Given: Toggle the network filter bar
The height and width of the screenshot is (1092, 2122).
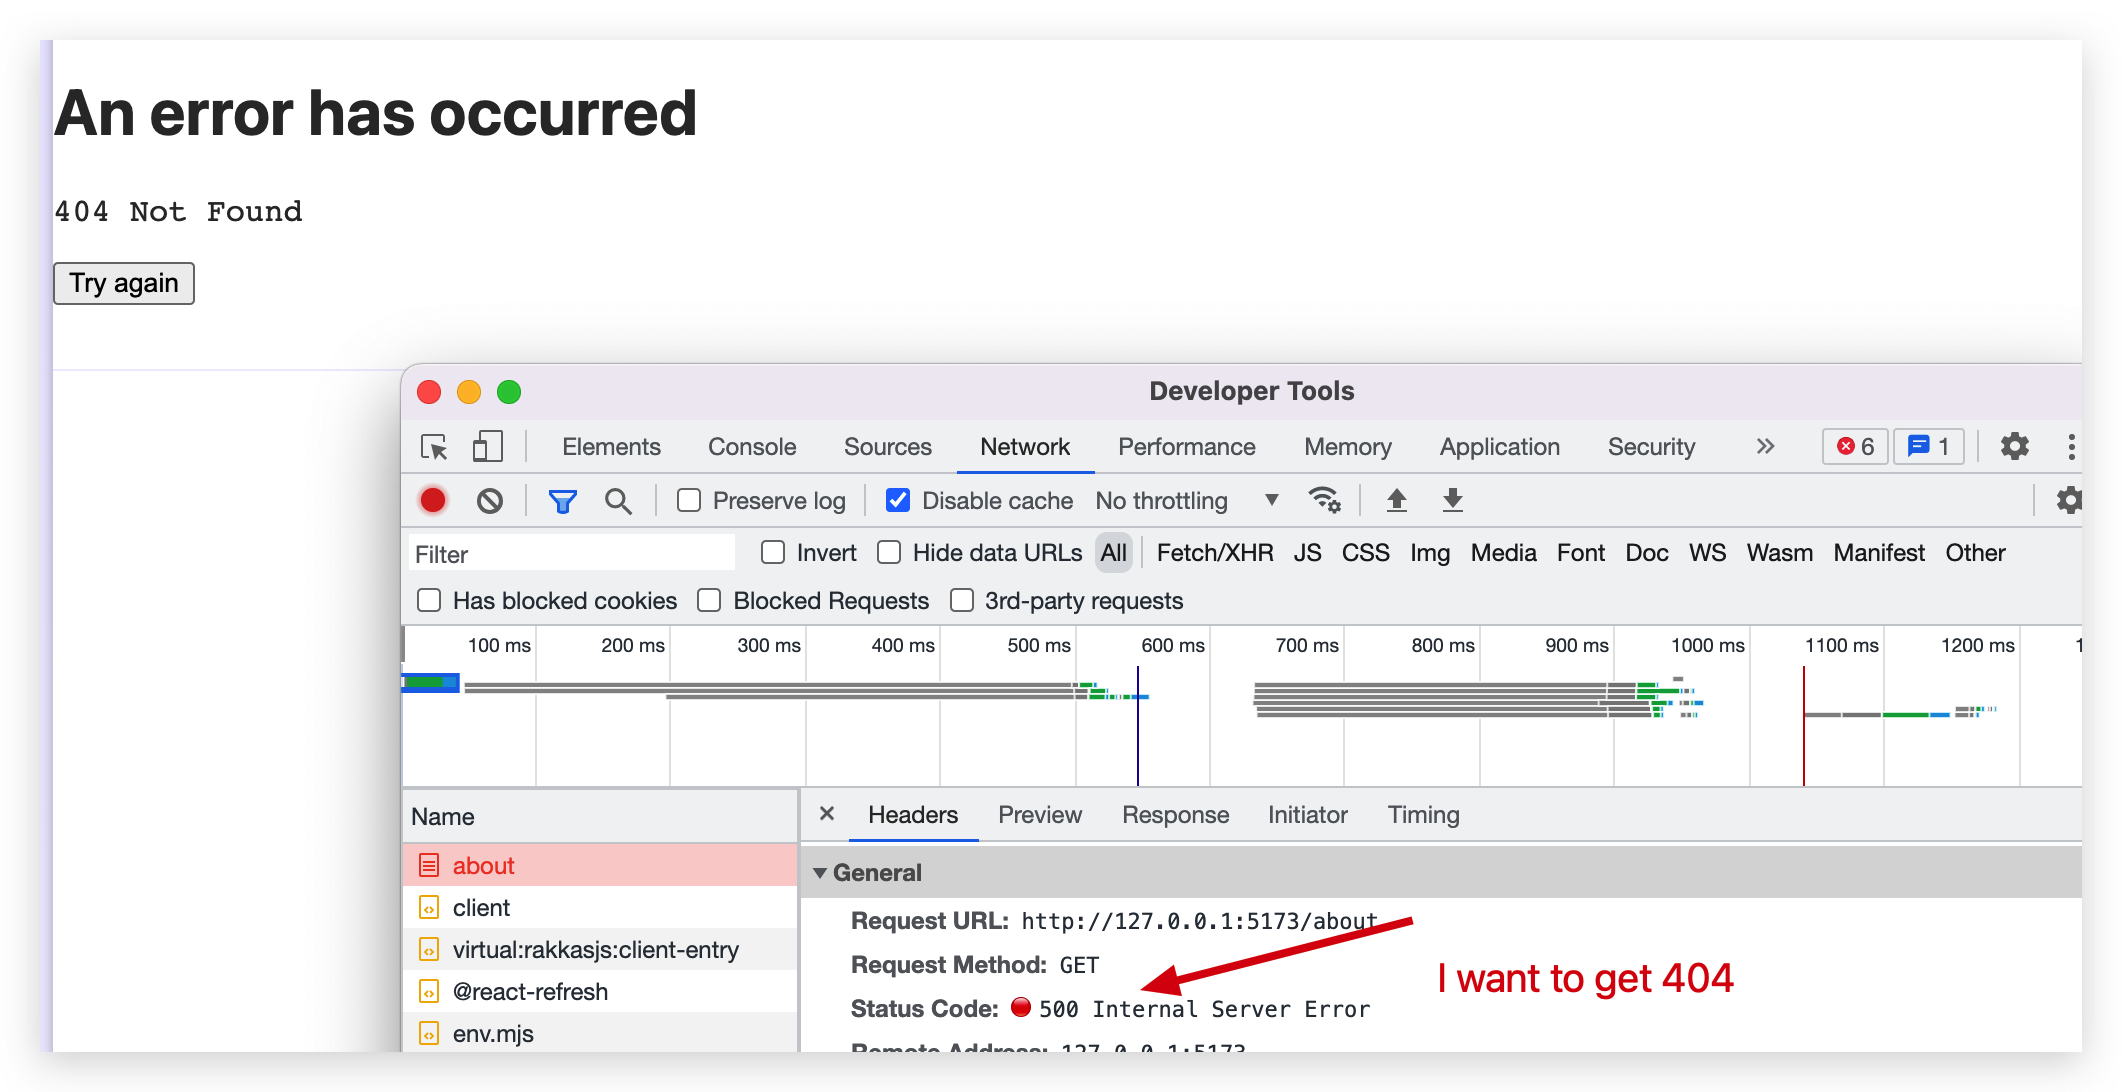Looking at the screenshot, I should point(563,500).
